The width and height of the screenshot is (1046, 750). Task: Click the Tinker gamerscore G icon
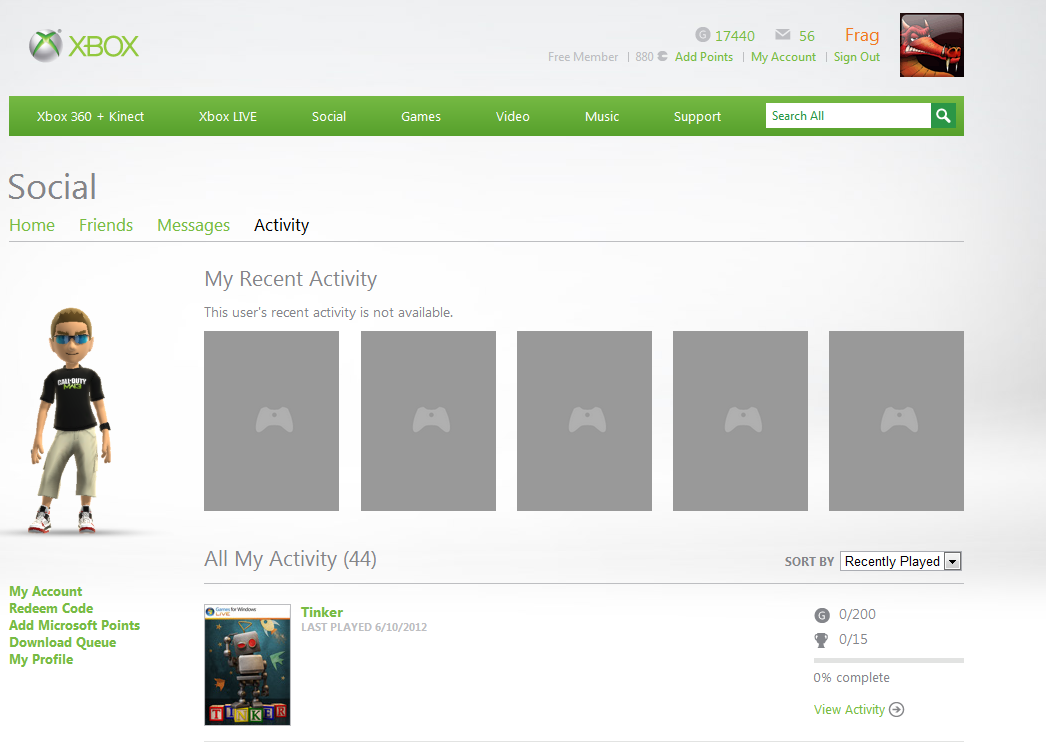click(x=822, y=615)
